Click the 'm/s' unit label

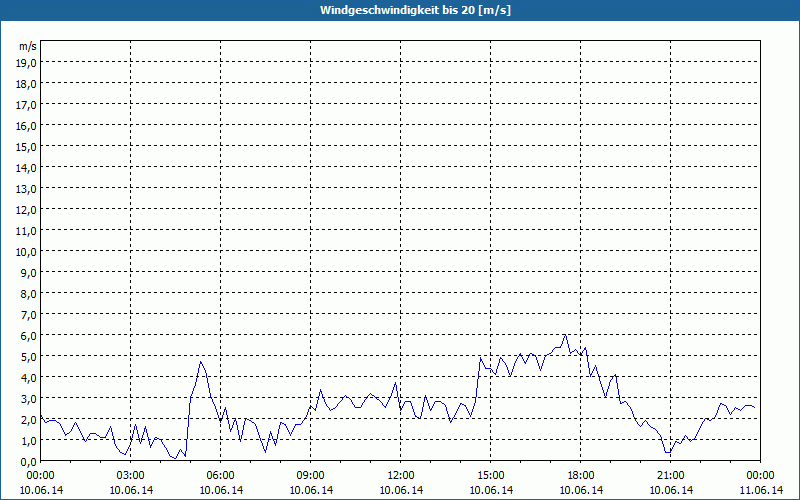click(x=28, y=46)
